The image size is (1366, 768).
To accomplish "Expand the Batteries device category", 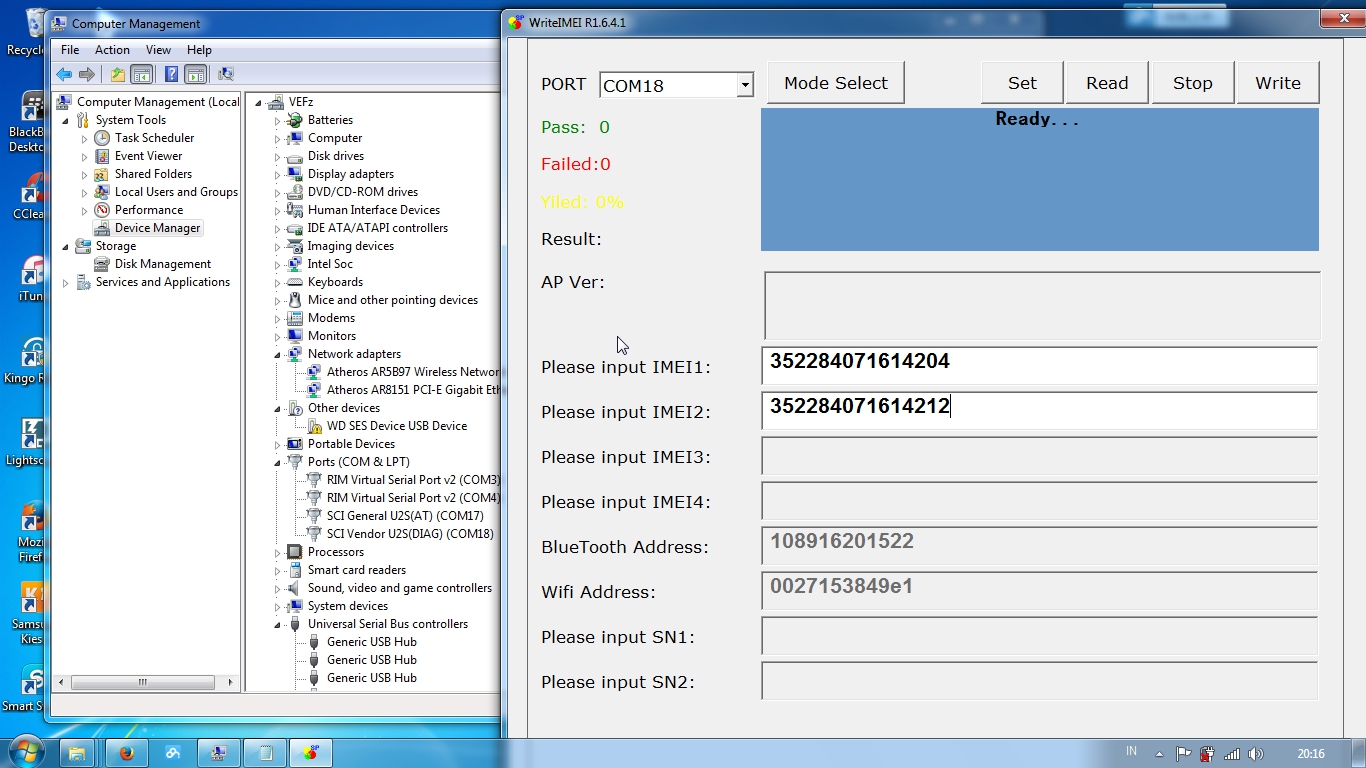I will (278, 120).
